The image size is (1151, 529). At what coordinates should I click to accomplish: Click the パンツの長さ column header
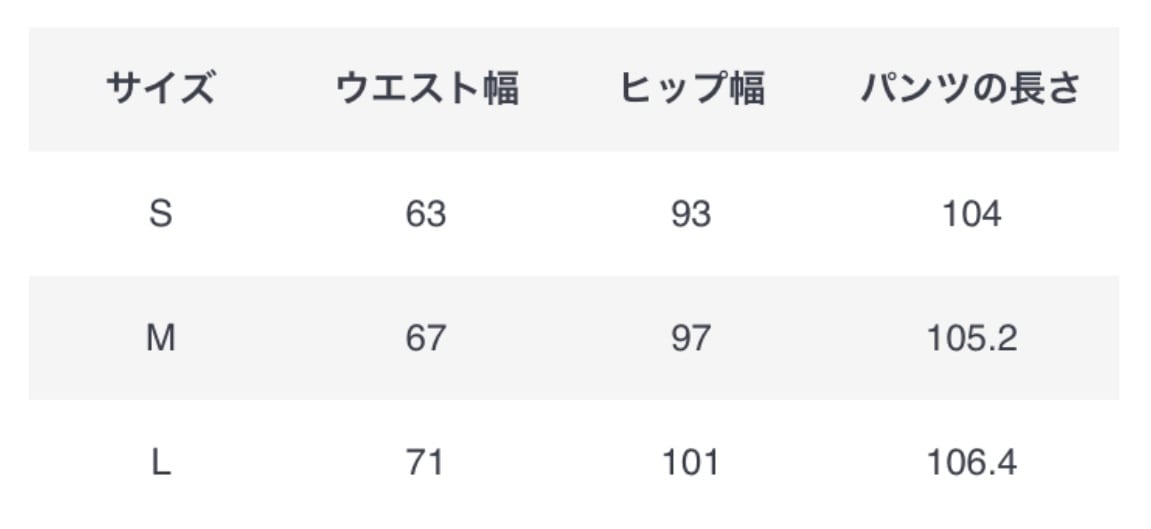[971, 90]
